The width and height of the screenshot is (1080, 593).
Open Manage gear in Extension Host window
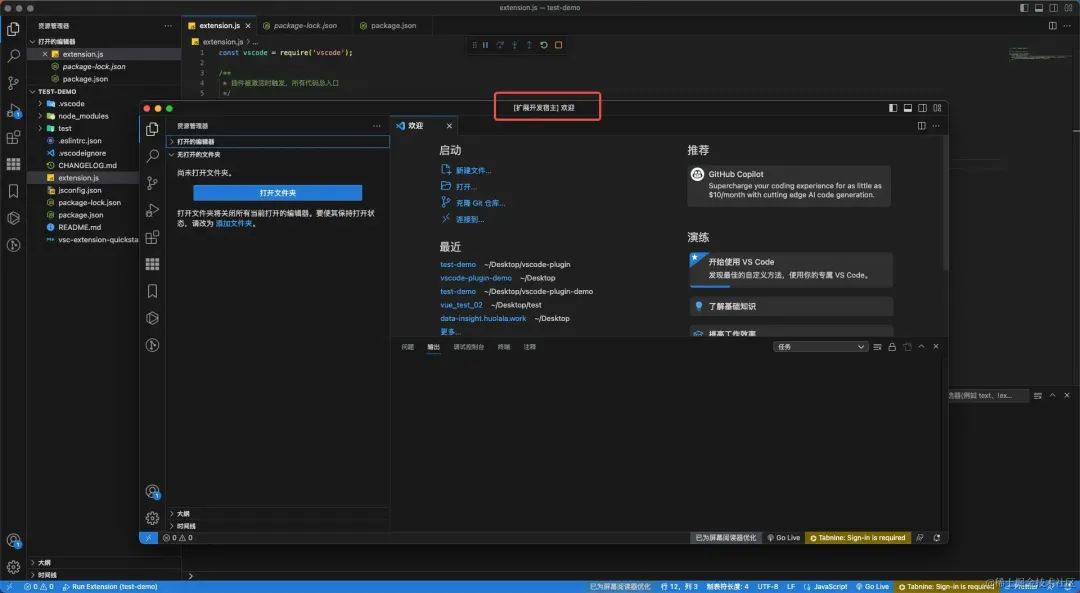click(x=152, y=518)
